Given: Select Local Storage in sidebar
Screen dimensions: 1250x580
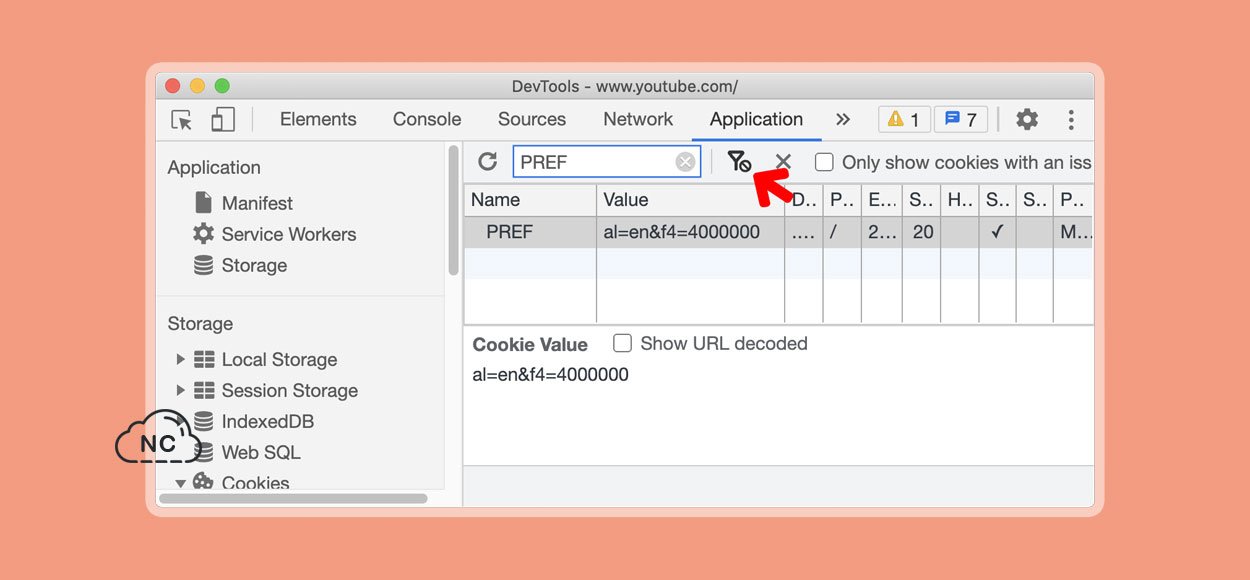Looking at the screenshot, I should coord(279,359).
